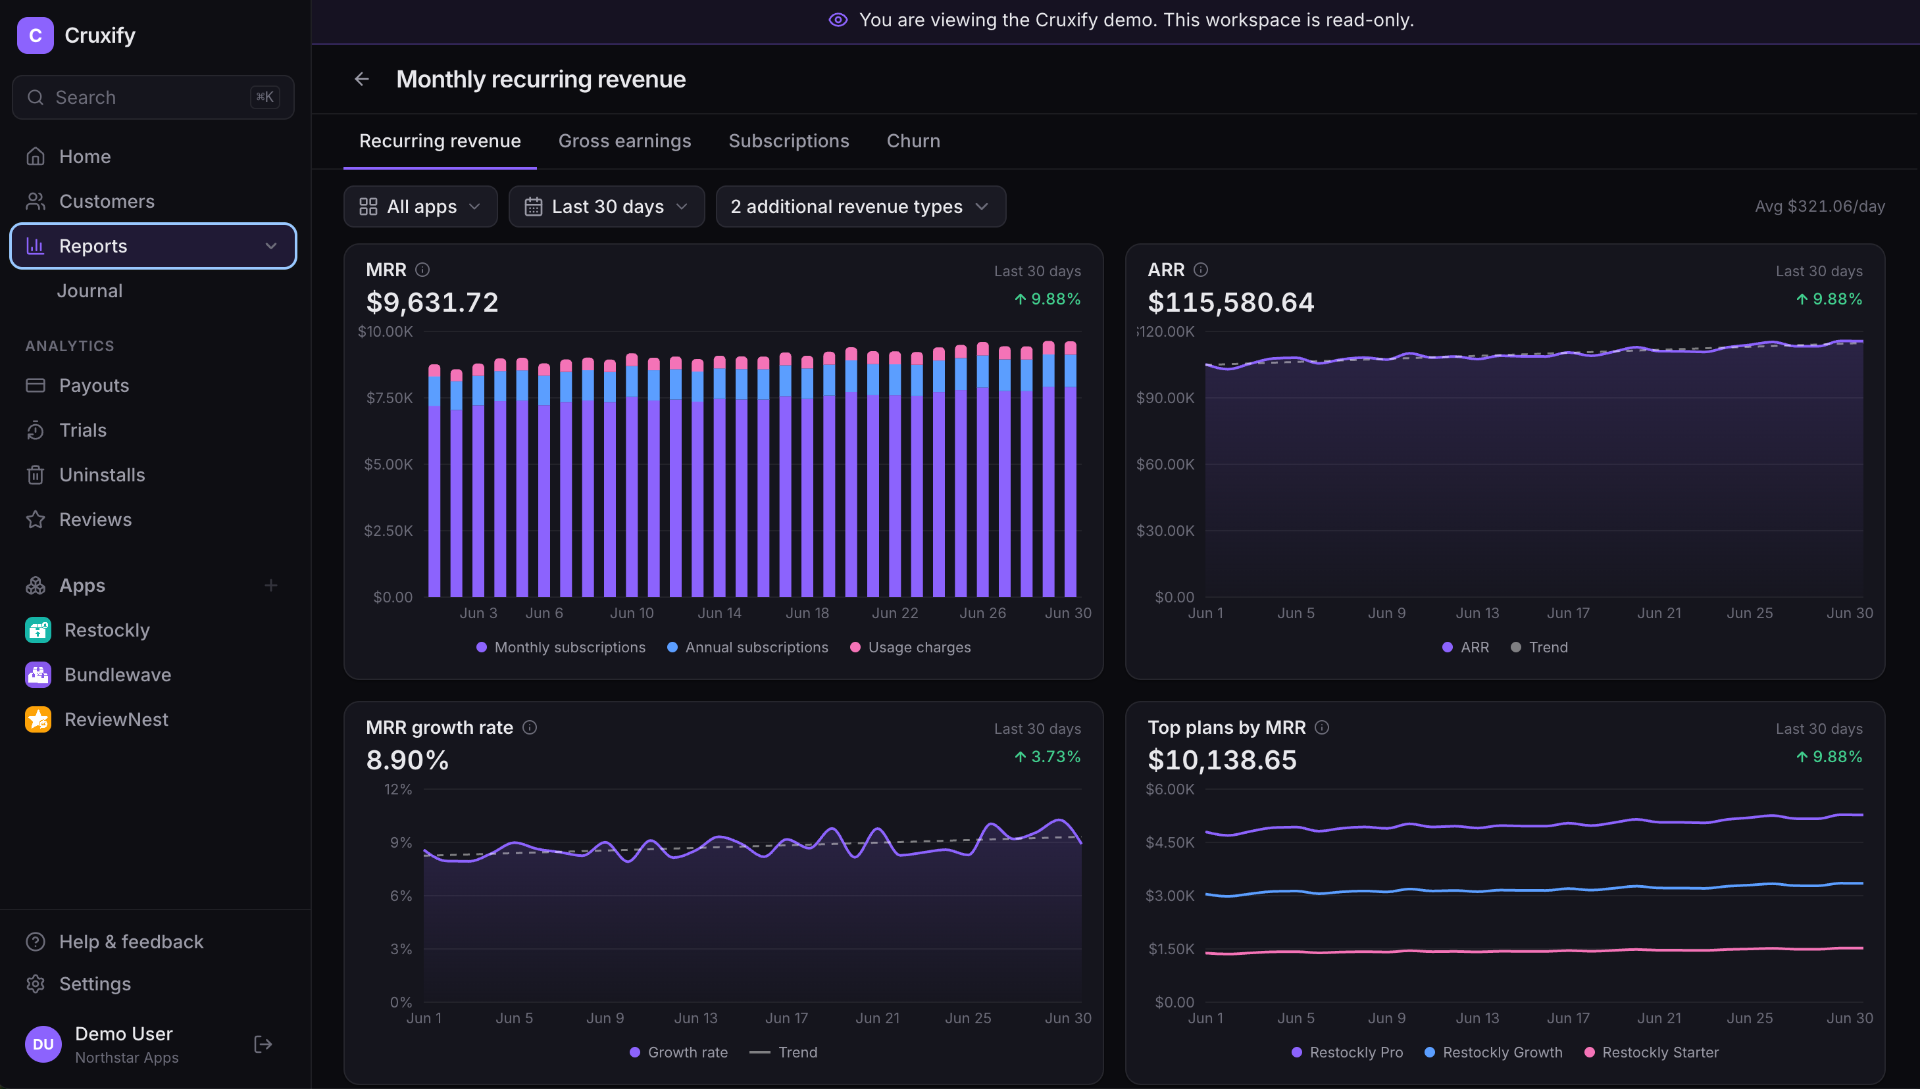Image resolution: width=1920 pixels, height=1089 pixels.
Task: Collapse the Reports chevron in sidebar
Action: click(271, 246)
